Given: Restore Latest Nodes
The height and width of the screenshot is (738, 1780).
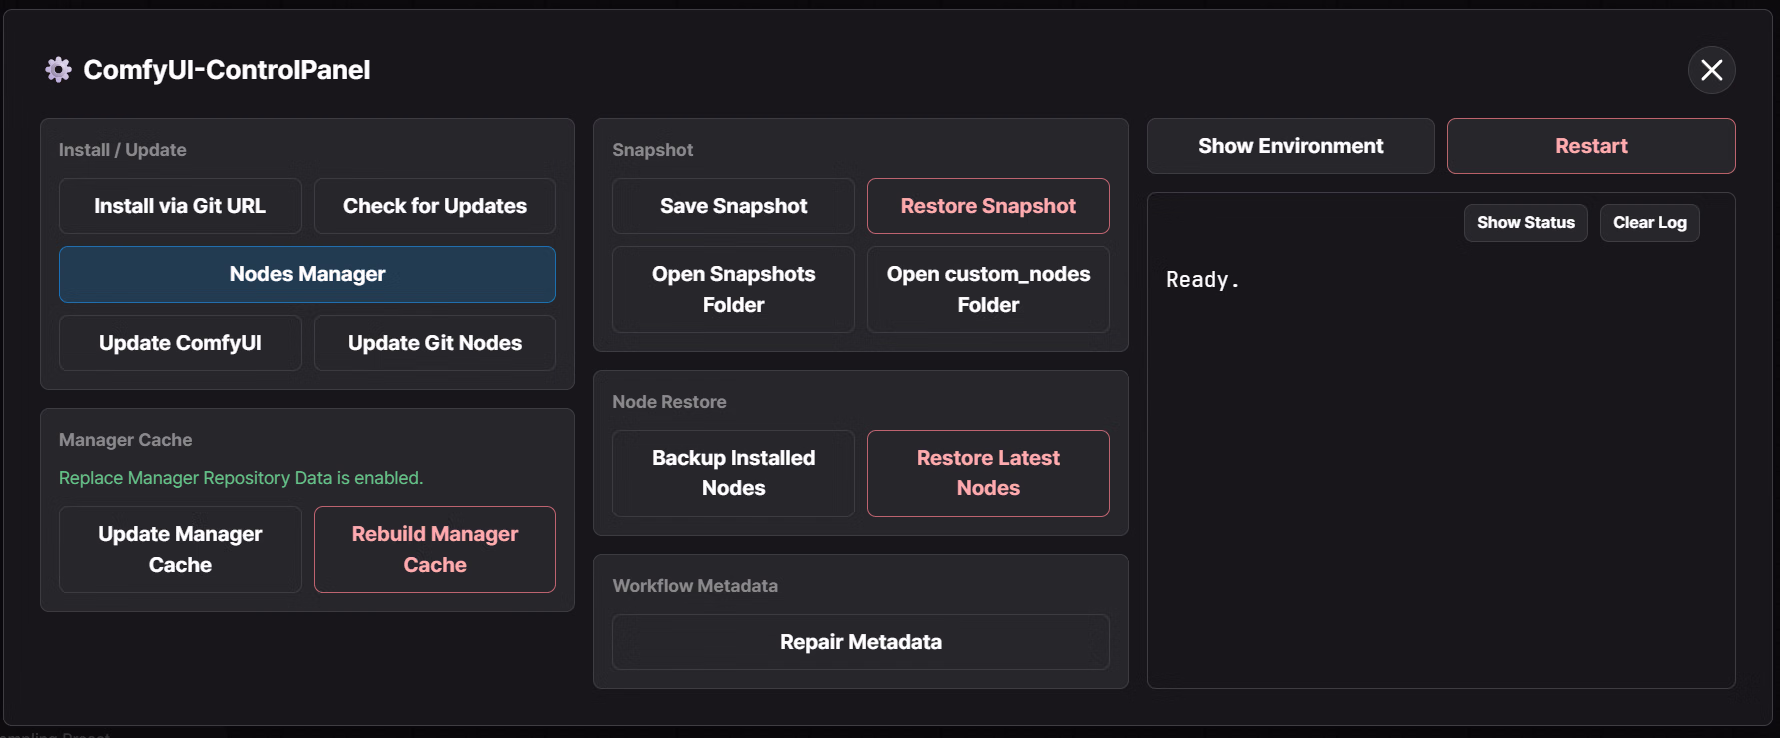Looking at the screenshot, I should pyautogui.click(x=988, y=473).
